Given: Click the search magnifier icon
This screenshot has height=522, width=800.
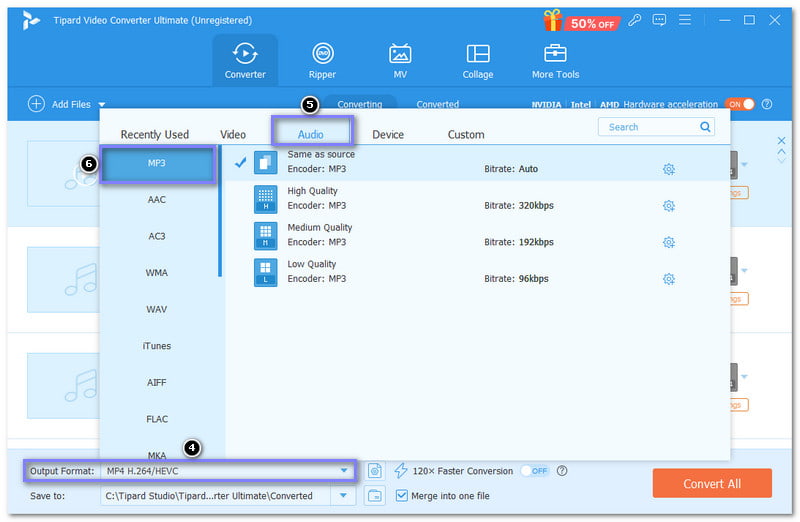Looking at the screenshot, I should [x=705, y=127].
